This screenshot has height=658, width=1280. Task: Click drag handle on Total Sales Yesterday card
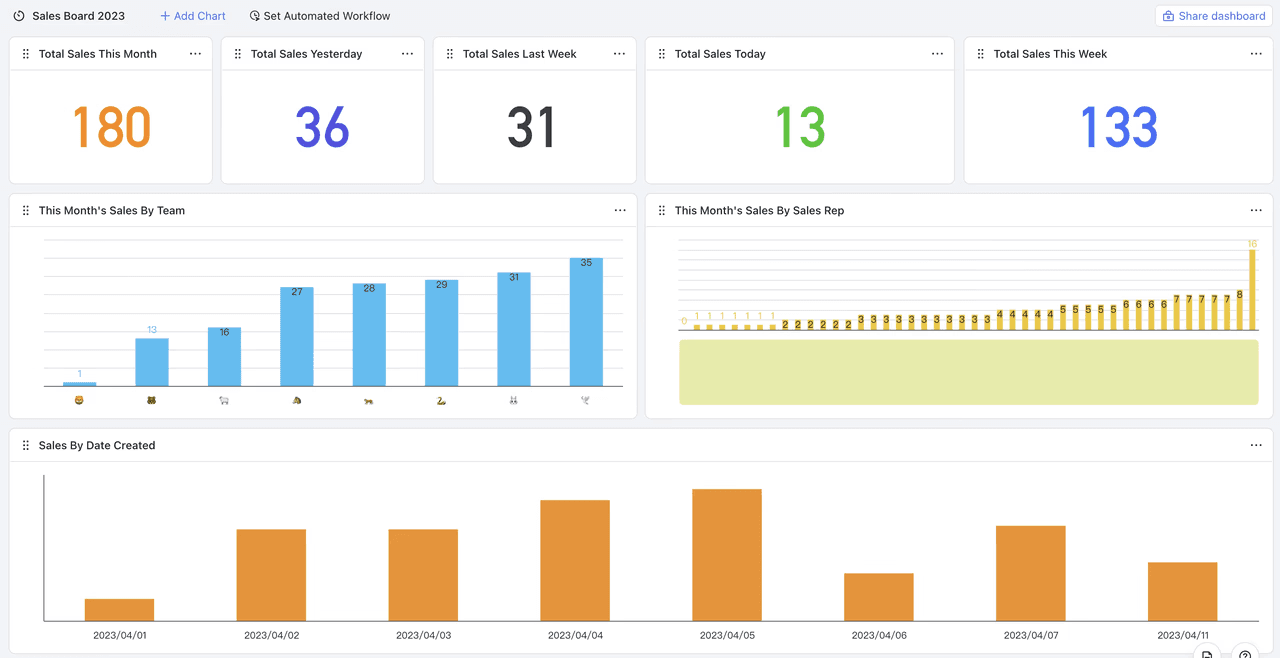(x=238, y=54)
